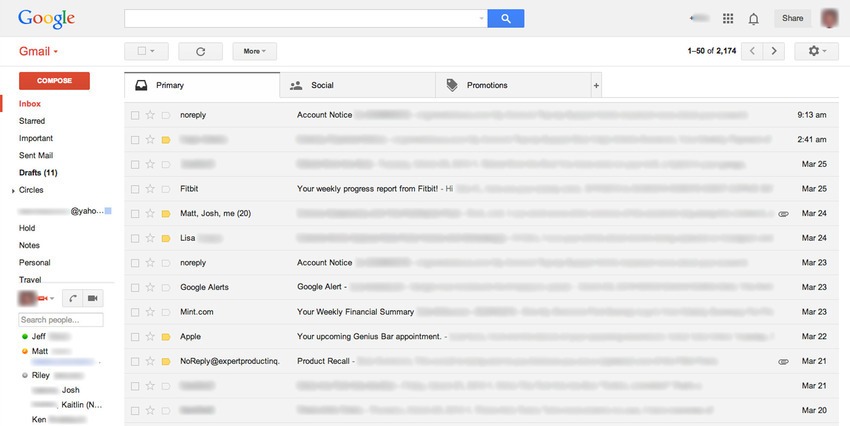The width and height of the screenshot is (850, 426).
Task: Open the notifications bell
Action: click(754, 18)
